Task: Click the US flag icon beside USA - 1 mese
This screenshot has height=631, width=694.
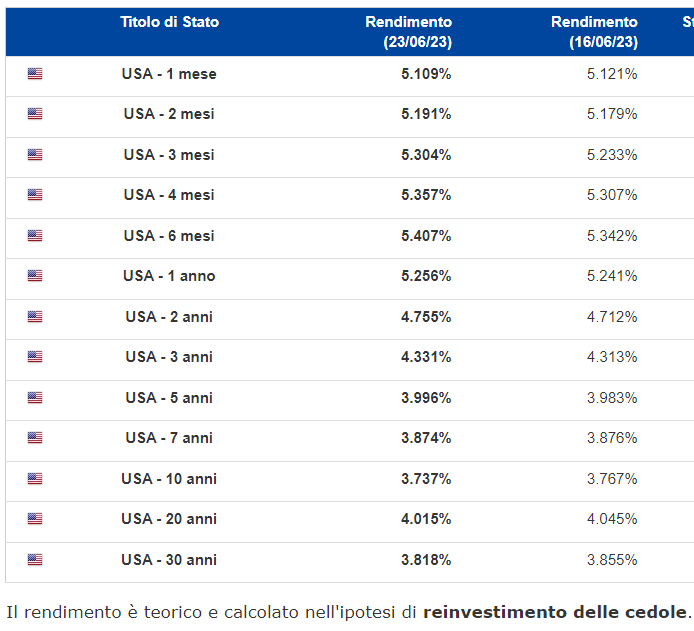Action: pos(35,74)
